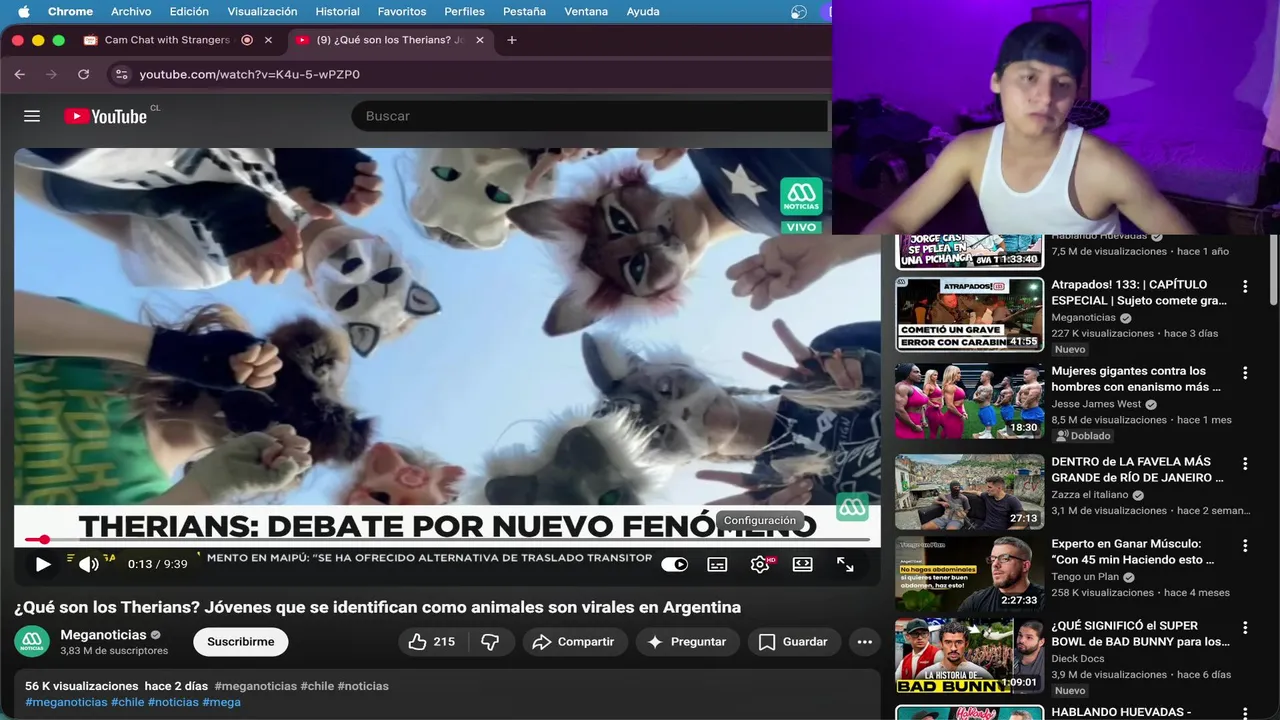Open Bad Bunny Super Bowl video thumbnail
This screenshot has height=720, width=1280.
tap(969, 656)
